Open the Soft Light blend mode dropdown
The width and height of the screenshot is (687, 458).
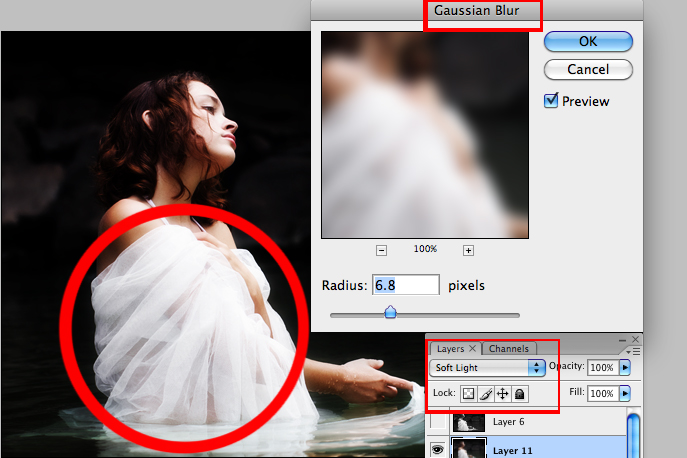[x=487, y=367]
